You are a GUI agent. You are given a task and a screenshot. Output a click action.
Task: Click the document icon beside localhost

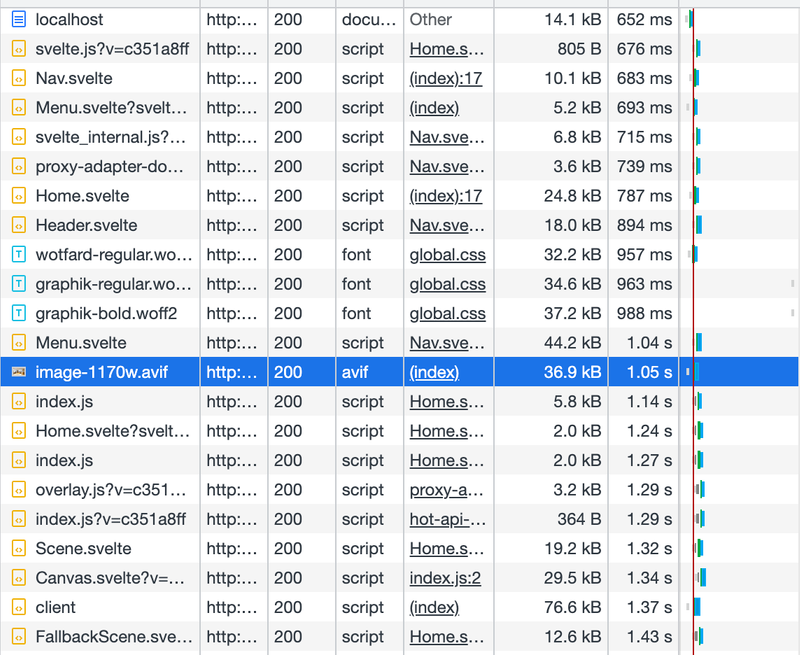[x=19, y=20]
